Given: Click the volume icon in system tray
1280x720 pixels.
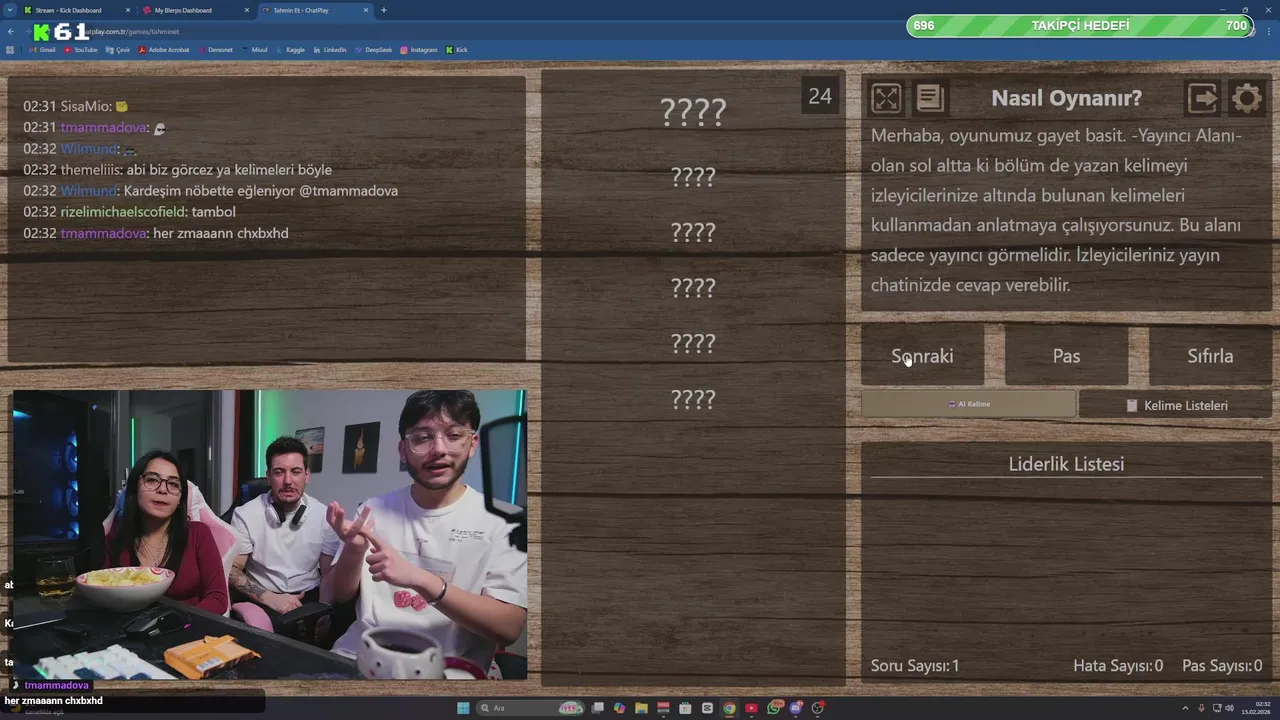Looking at the screenshot, I should point(1229,708).
